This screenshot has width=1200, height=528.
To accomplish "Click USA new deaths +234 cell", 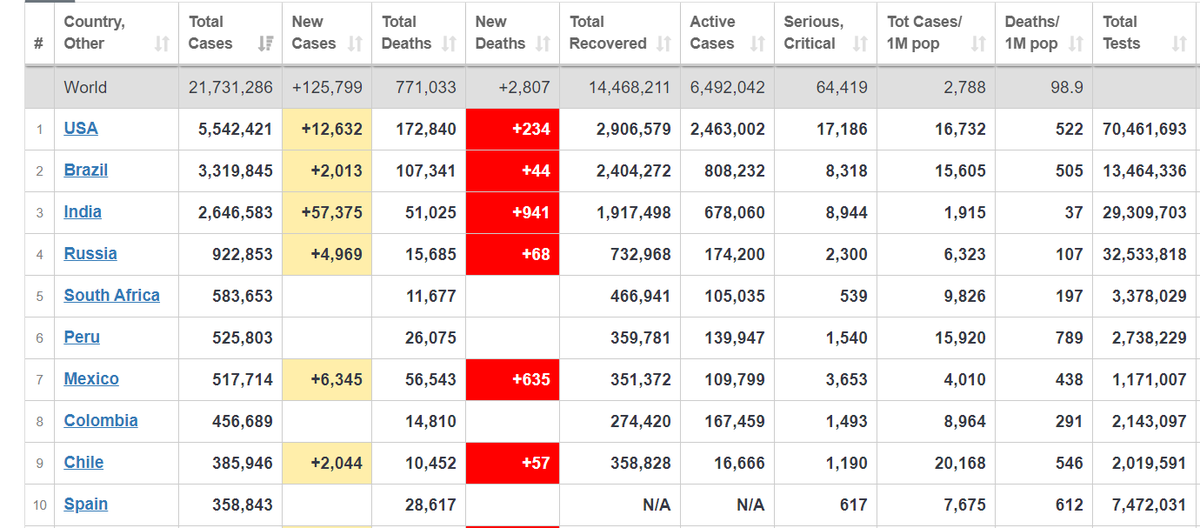I will [513, 129].
